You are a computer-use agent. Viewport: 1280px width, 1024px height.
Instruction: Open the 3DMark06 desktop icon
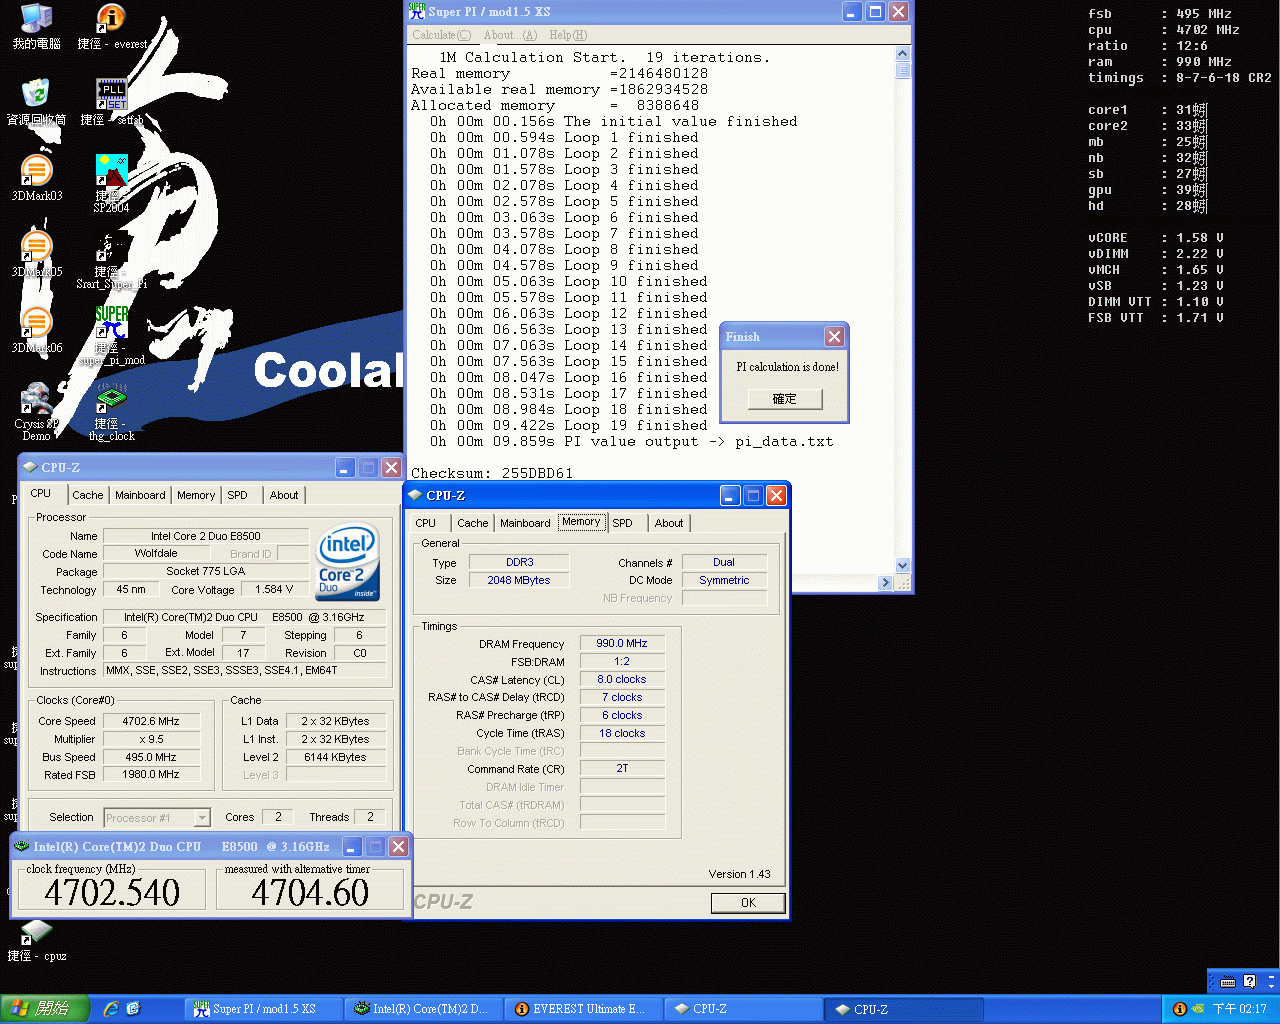click(x=36, y=322)
